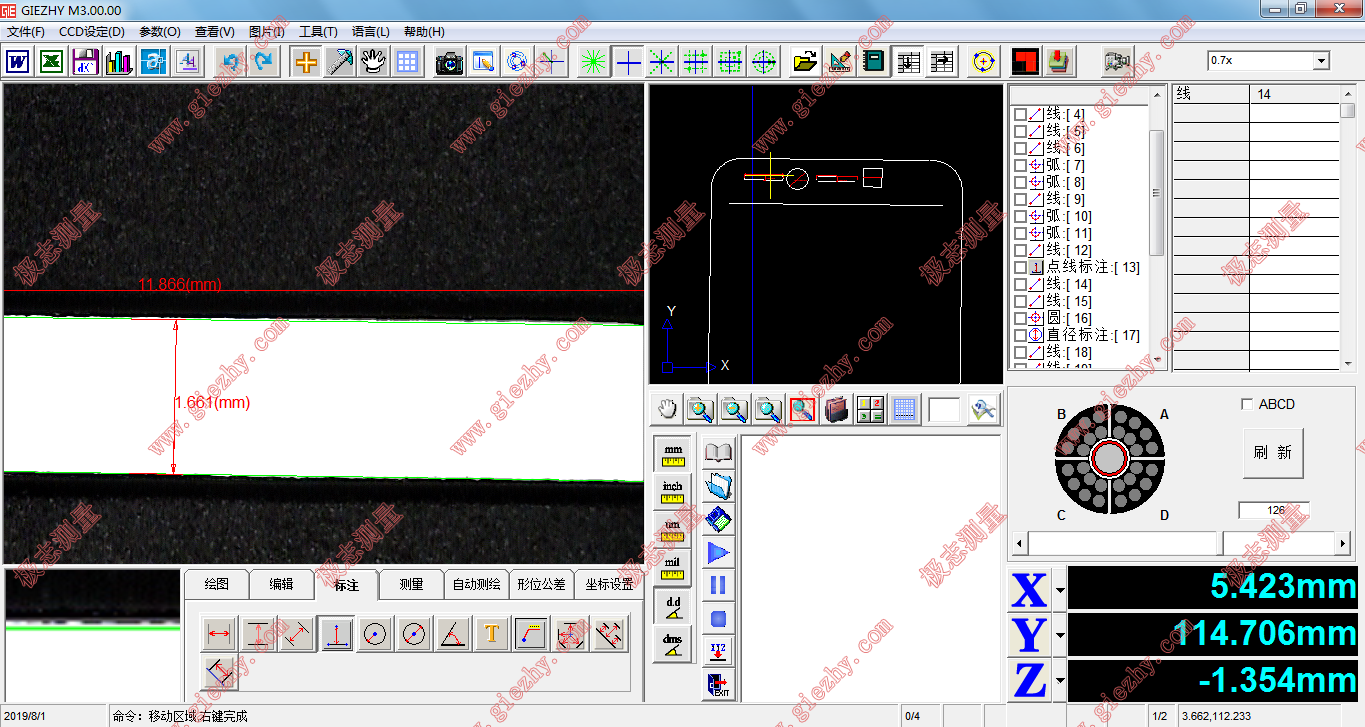Switch units to mm

click(672, 453)
